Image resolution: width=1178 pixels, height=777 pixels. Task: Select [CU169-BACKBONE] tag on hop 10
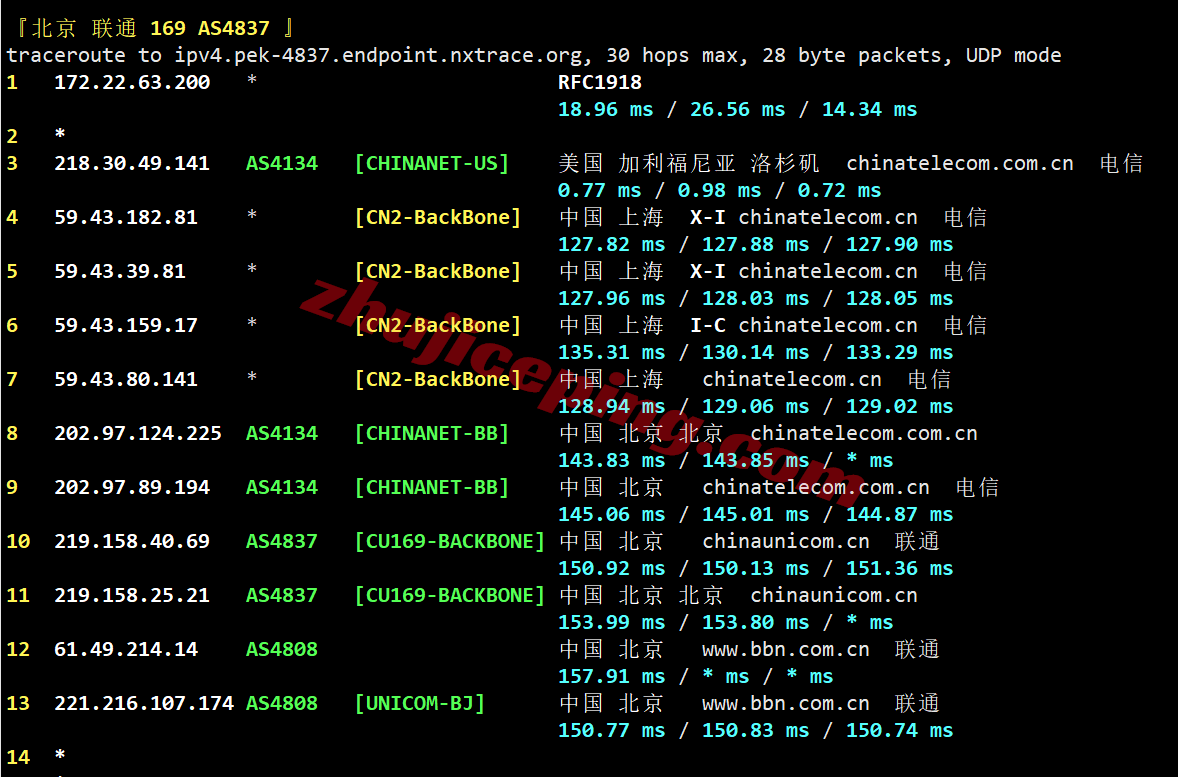click(450, 543)
